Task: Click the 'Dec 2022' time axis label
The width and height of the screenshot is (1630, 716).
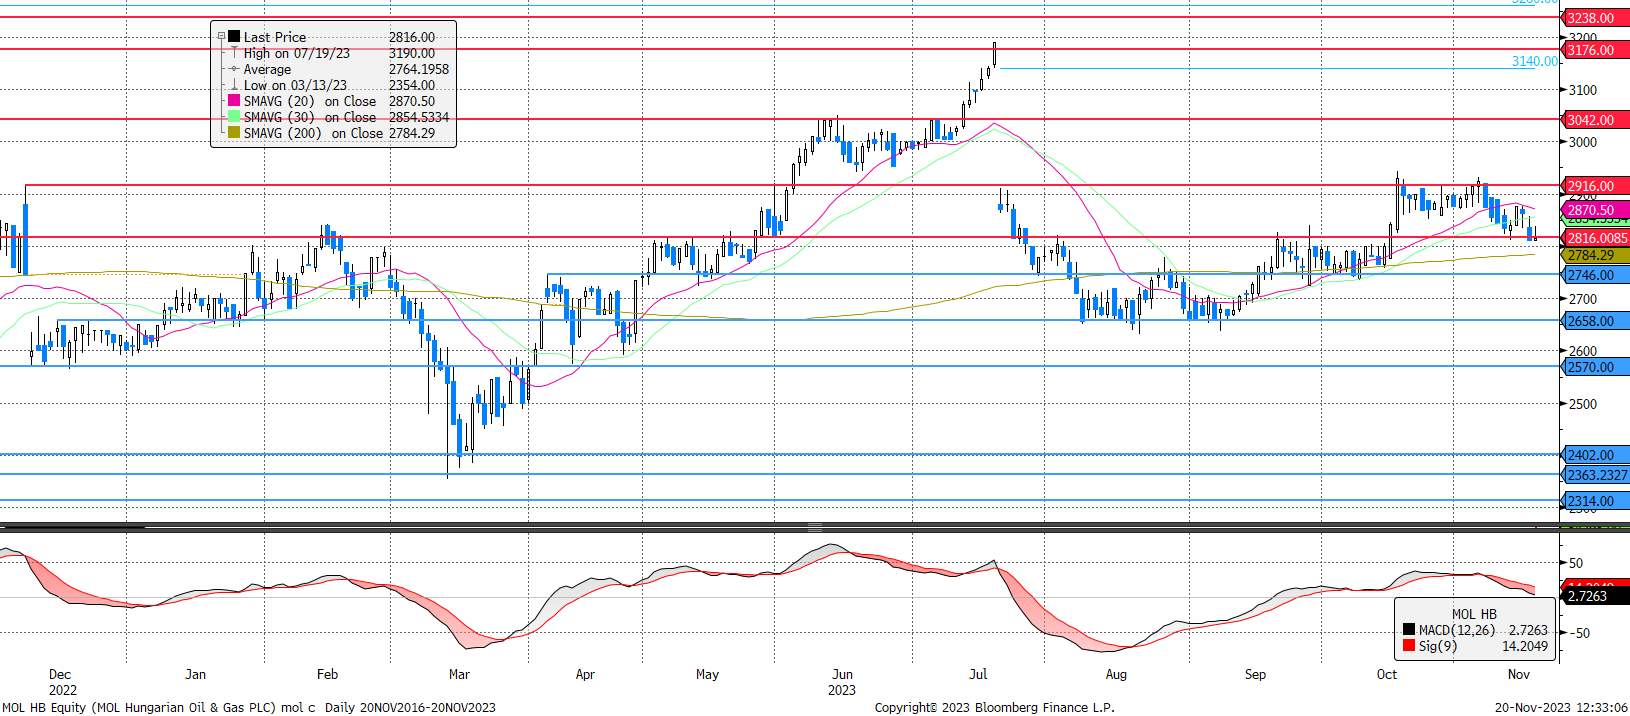Action: [x=62, y=682]
